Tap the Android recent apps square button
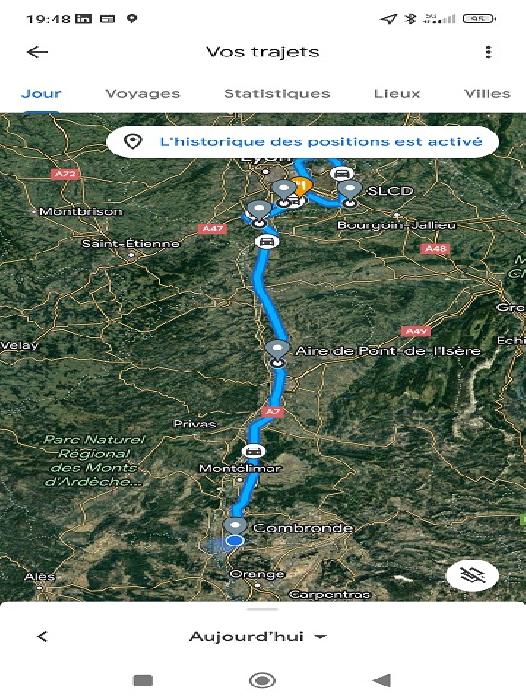The image size is (526, 700). [x=143, y=681]
